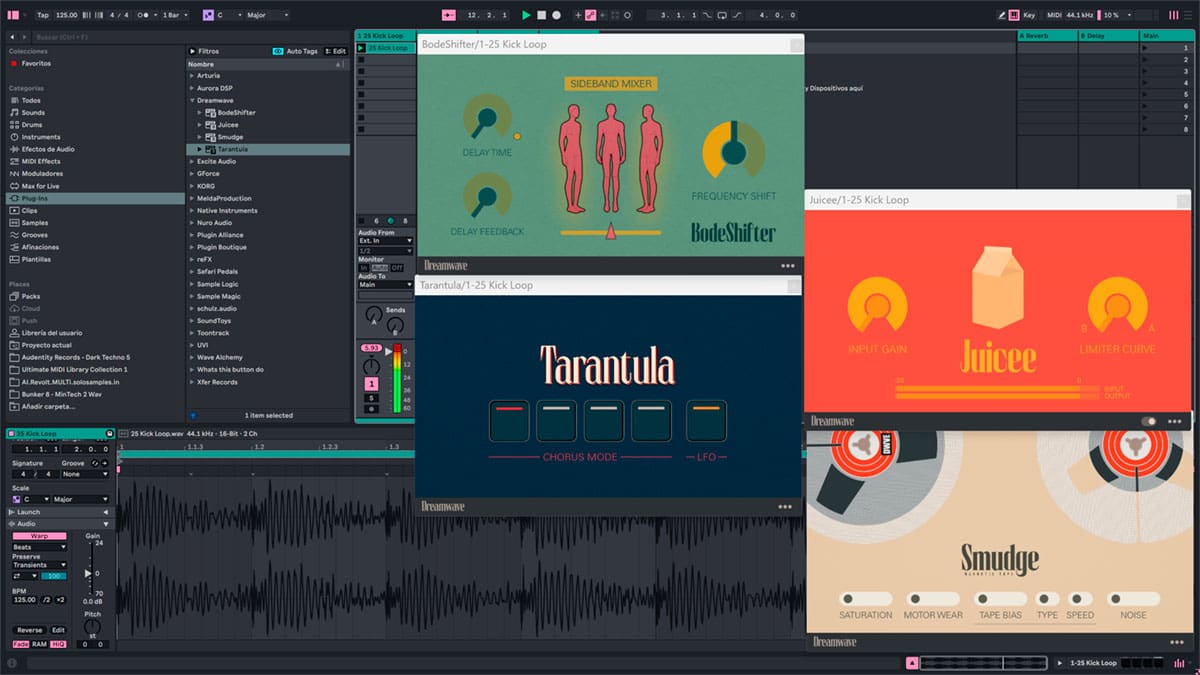
Task: Adjust the BodeShifter Delay Time knob
Action: pyautogui.click(x=487, y=120)
